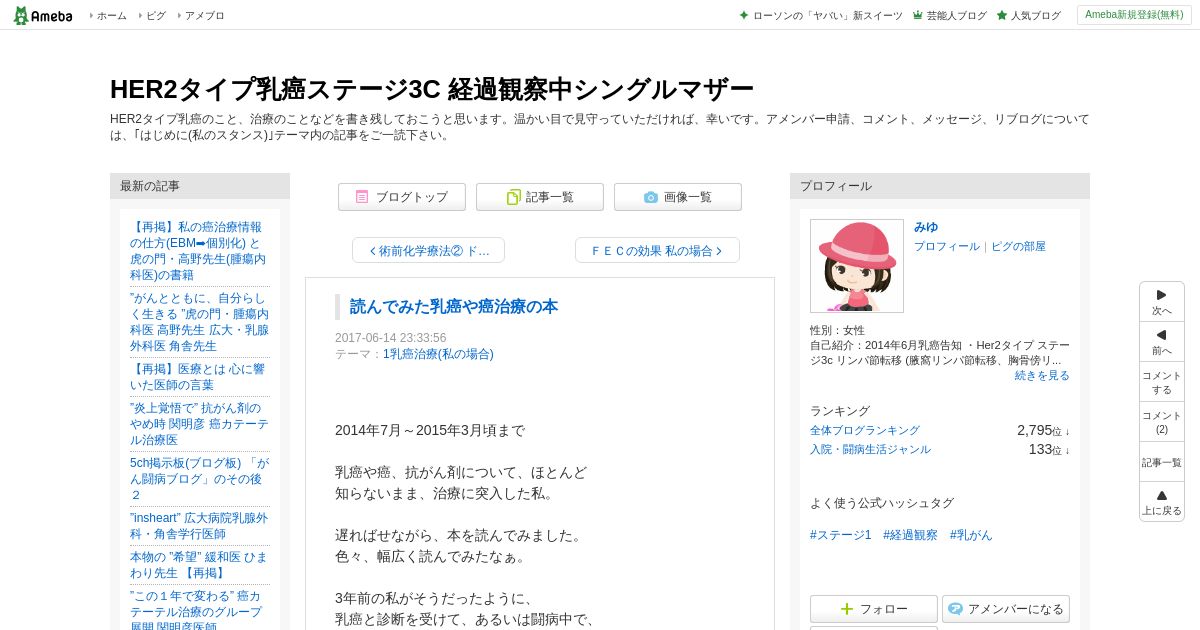The width and height of the screenshot is (1200, 630).
Task: Open the later post ＦＥＣの効果 私の場合
Action: [657, 250]
